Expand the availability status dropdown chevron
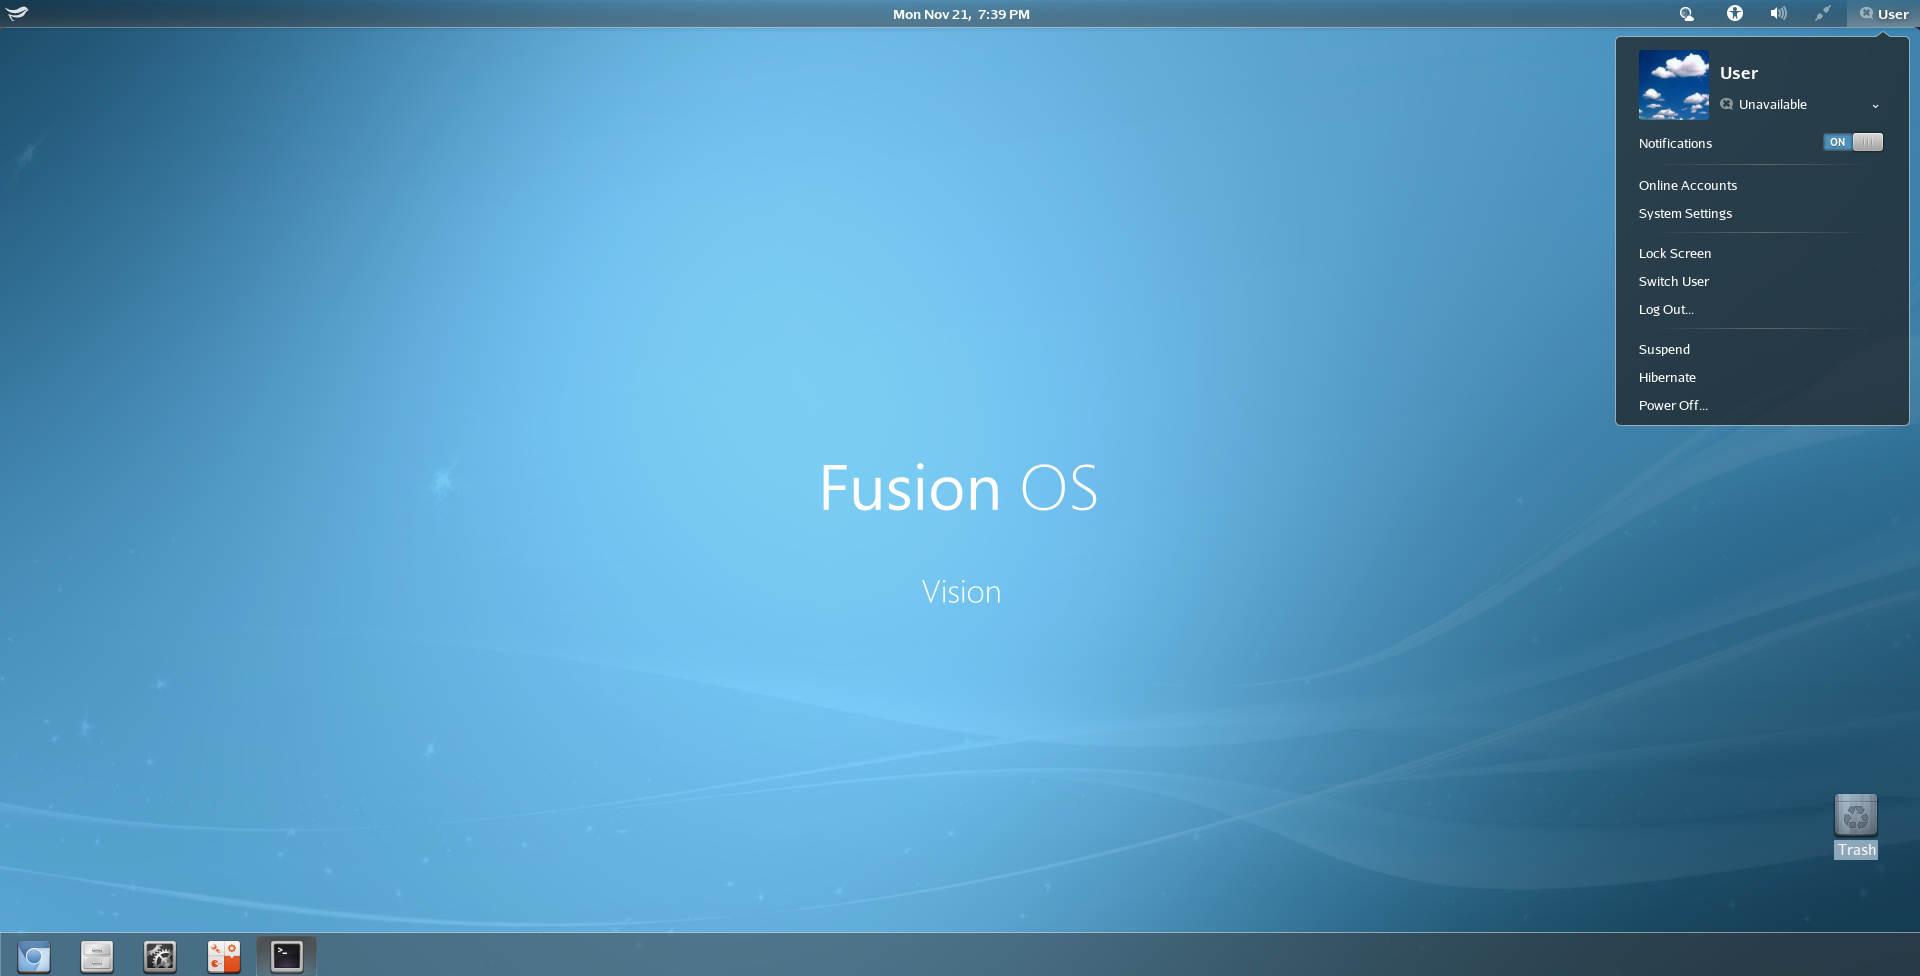This screenshot has width=1920, height=976. coord(1875,105)
